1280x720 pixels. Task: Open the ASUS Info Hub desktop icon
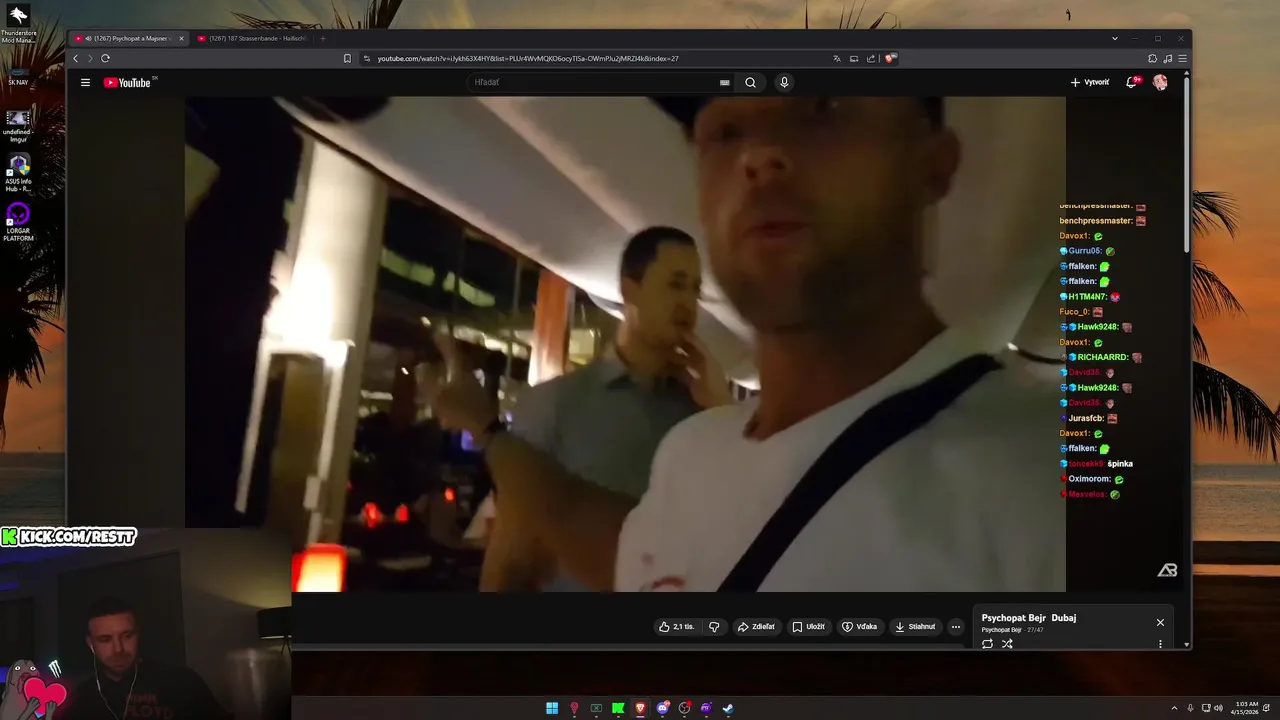[18, 173]
